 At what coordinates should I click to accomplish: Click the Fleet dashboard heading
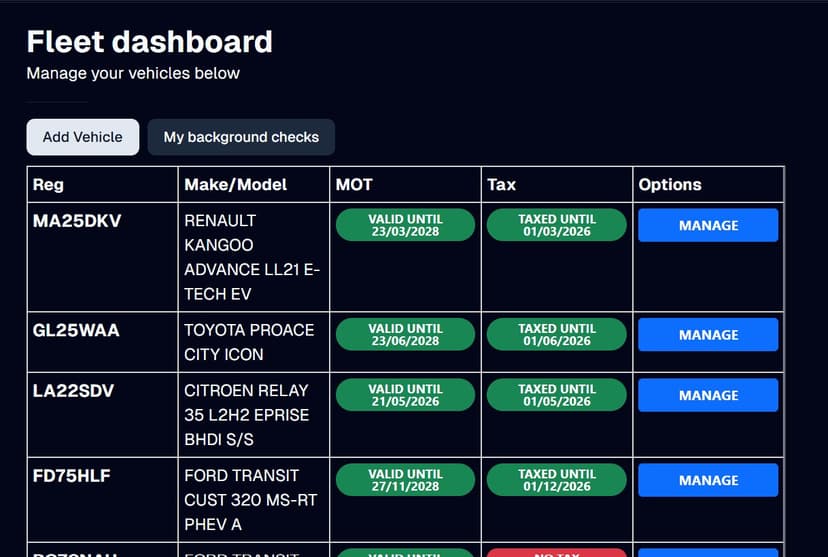click(149, 42)
